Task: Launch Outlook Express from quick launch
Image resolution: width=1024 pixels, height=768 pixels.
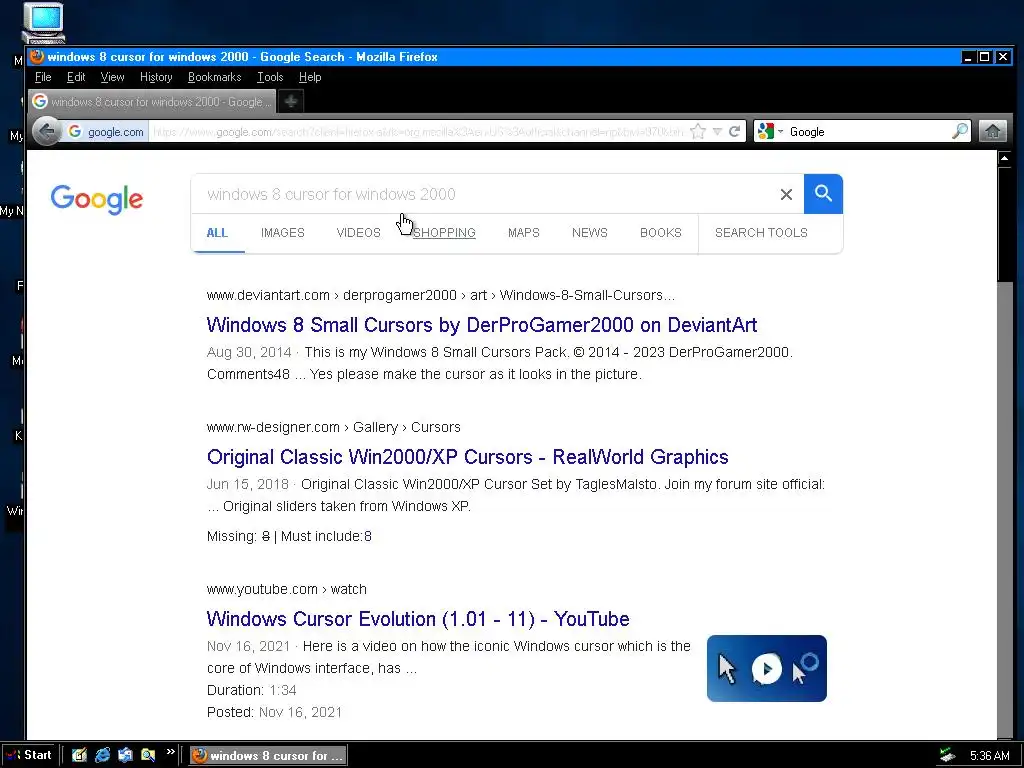Action: 125,755
